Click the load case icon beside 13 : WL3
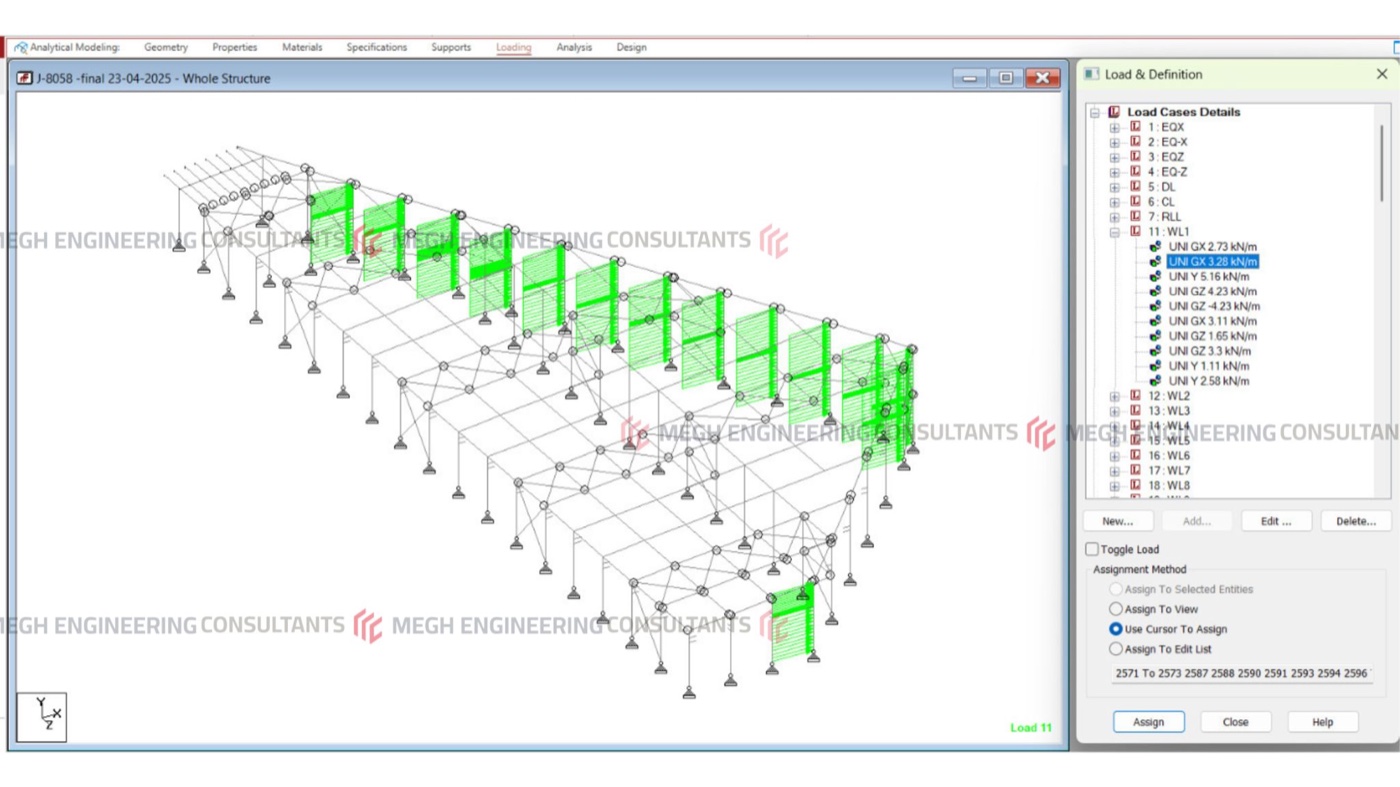 click(1135, 411)
